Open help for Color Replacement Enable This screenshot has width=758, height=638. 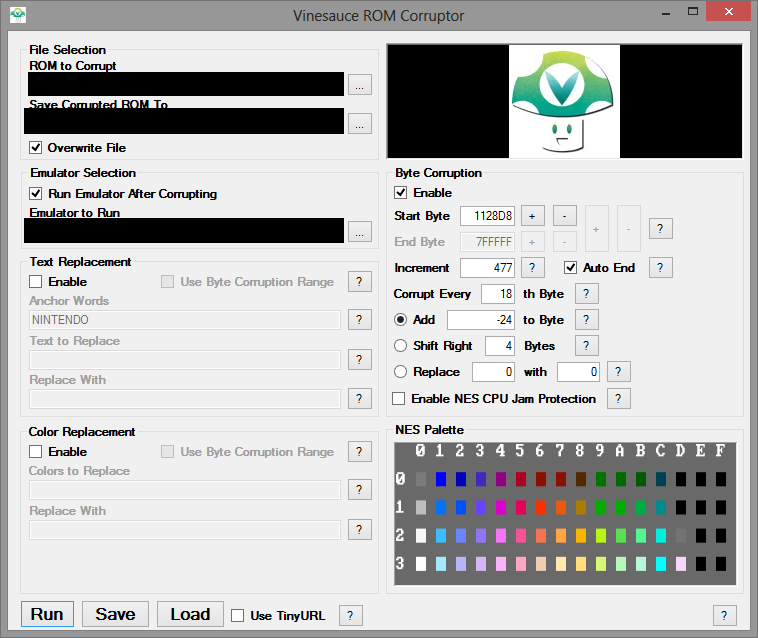(360, 451)
